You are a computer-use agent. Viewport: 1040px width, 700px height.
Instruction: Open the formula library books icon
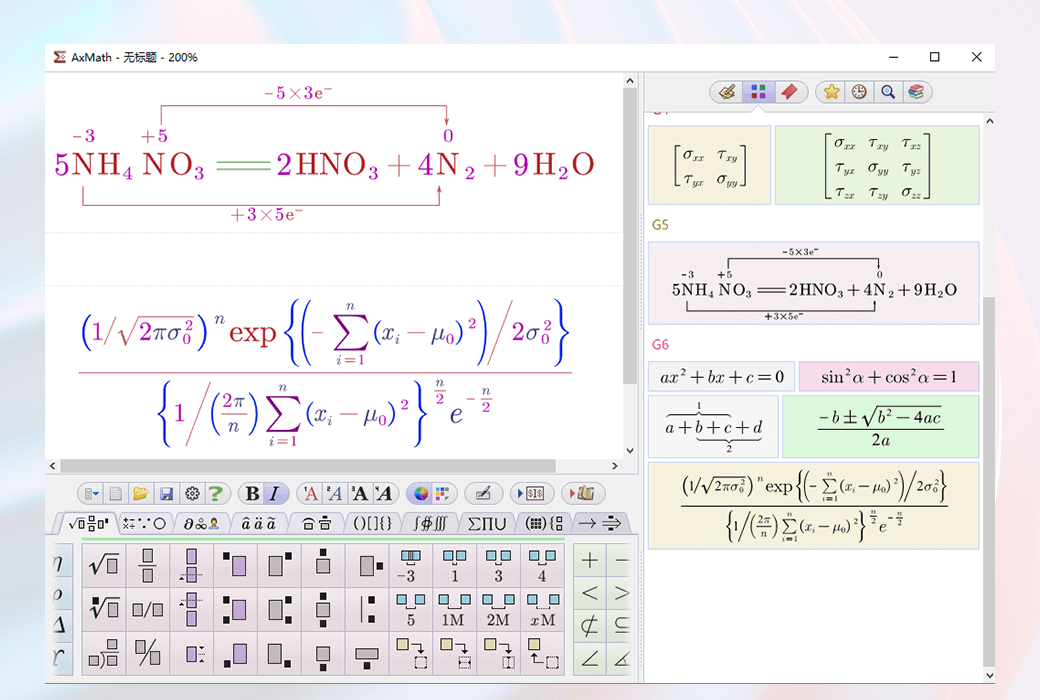click(x=915, y=91)
